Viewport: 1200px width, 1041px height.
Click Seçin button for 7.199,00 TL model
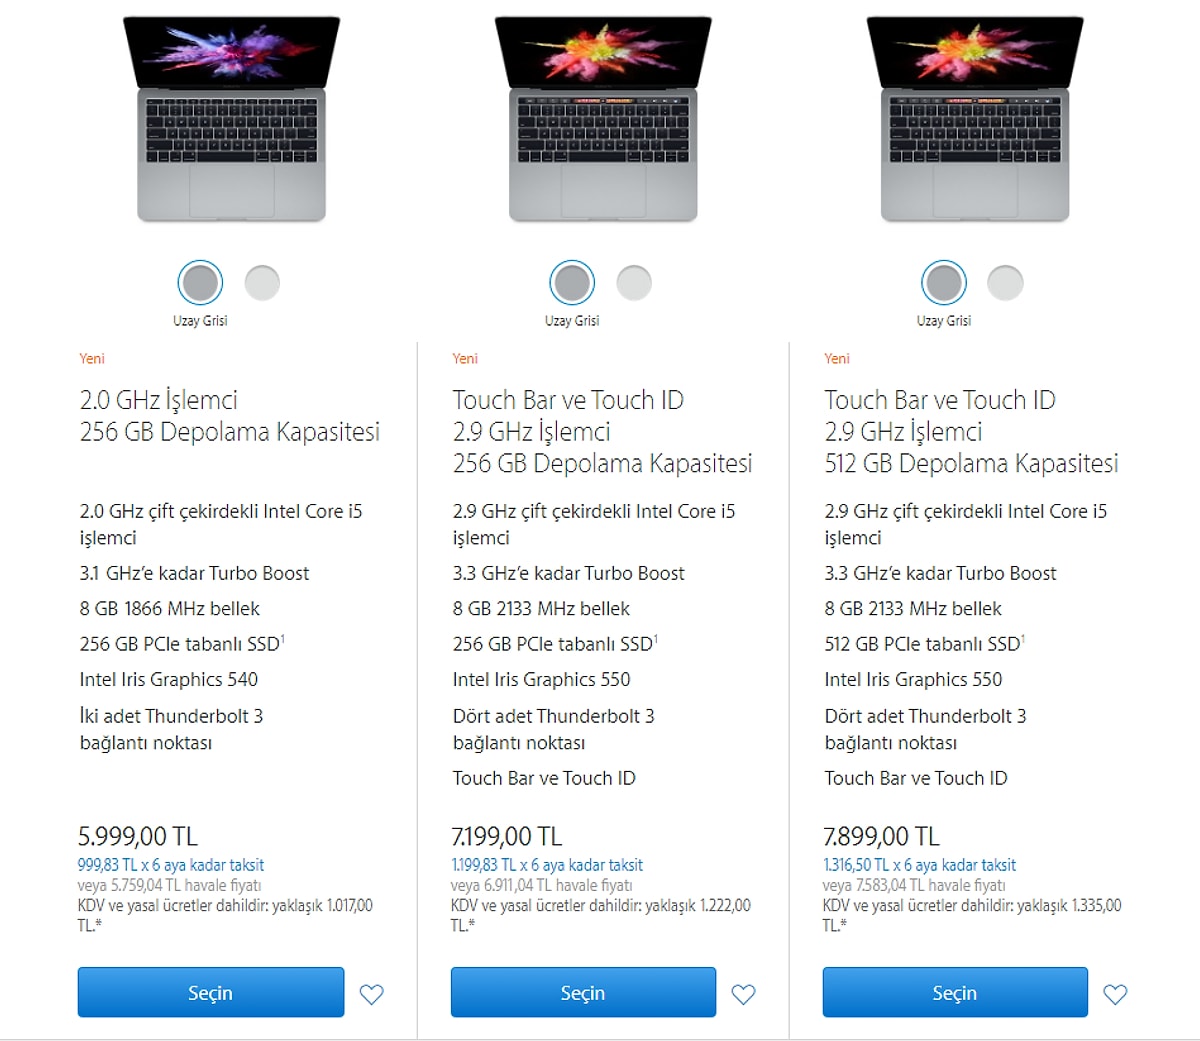(583, 992)
